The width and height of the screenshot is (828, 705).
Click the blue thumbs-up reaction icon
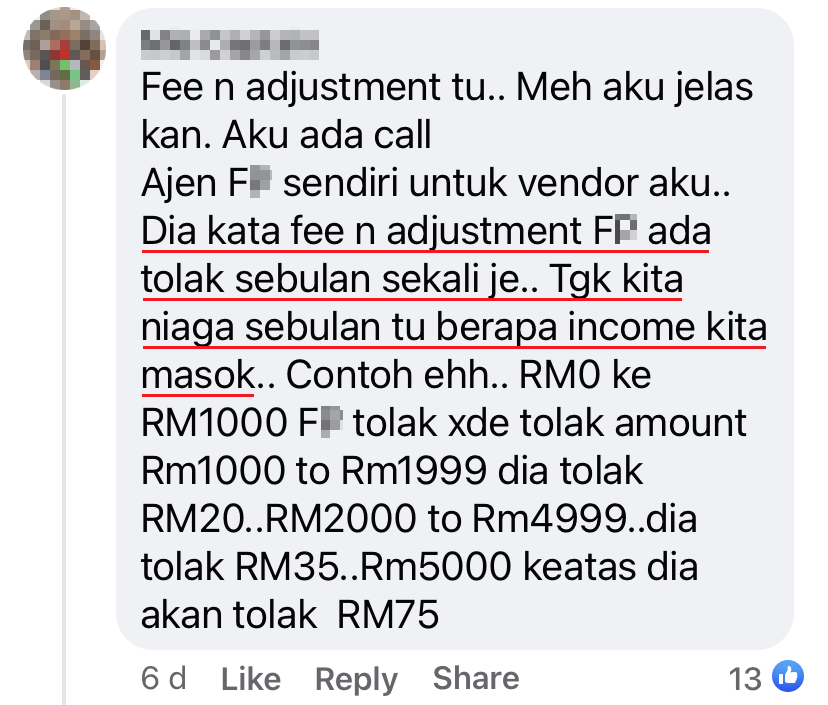(788, 676)
